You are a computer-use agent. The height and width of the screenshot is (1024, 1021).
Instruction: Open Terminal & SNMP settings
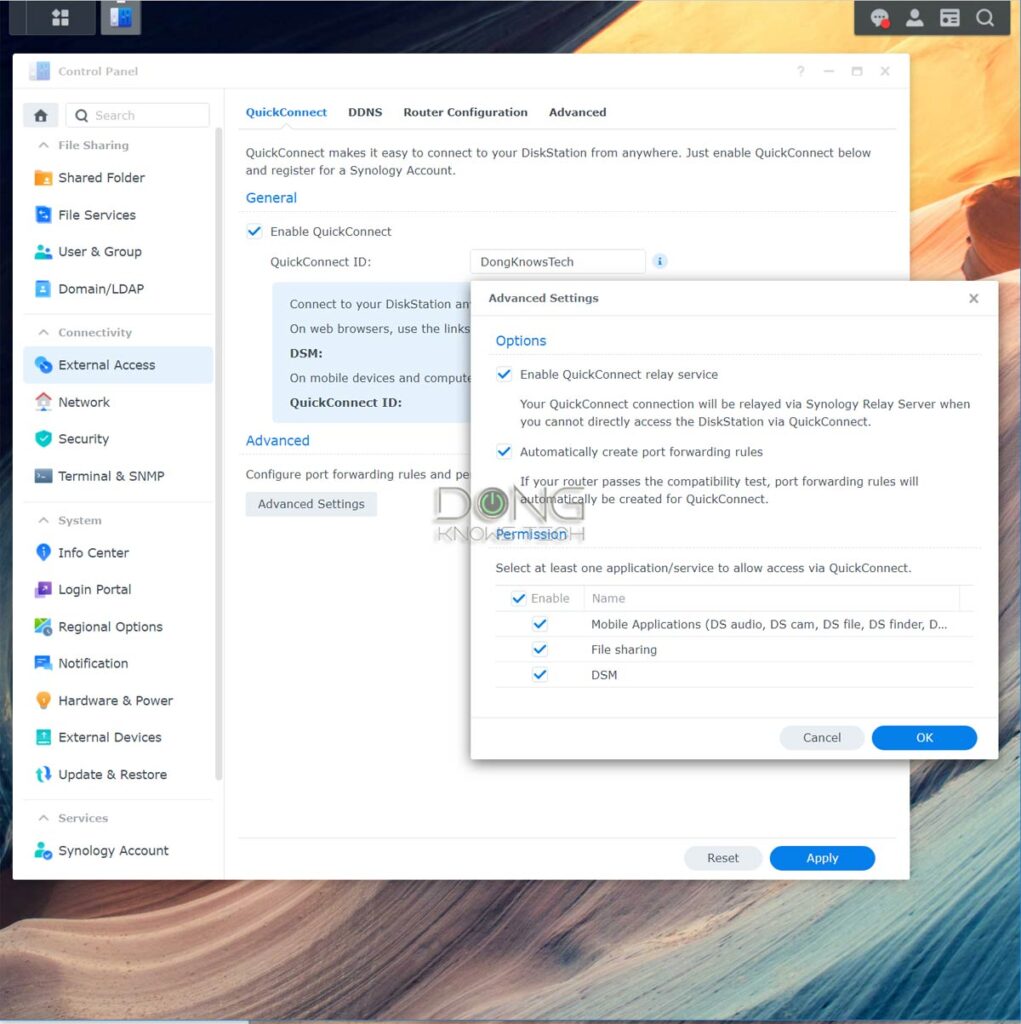(118, 476)
